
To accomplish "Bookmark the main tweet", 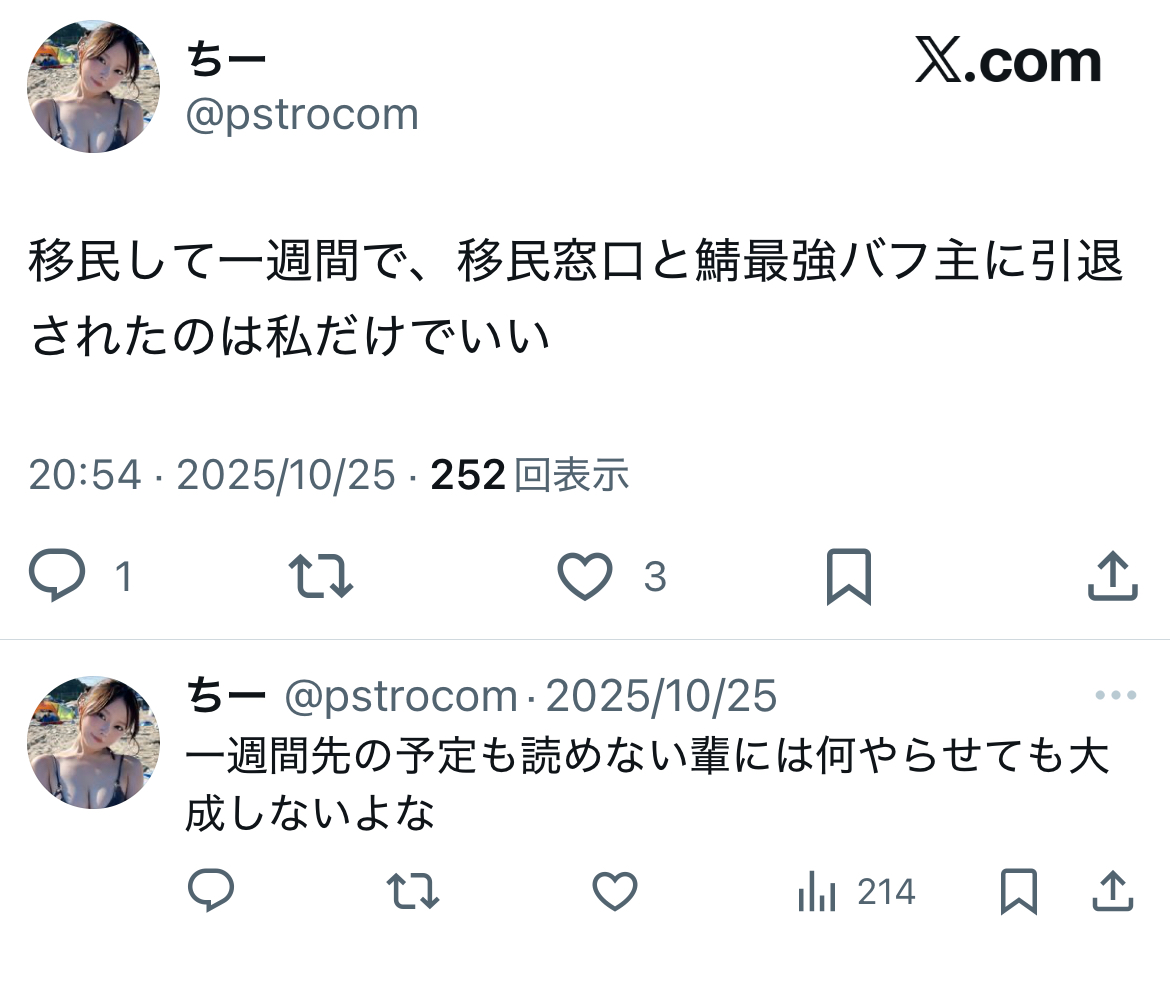I will (849, 576).
